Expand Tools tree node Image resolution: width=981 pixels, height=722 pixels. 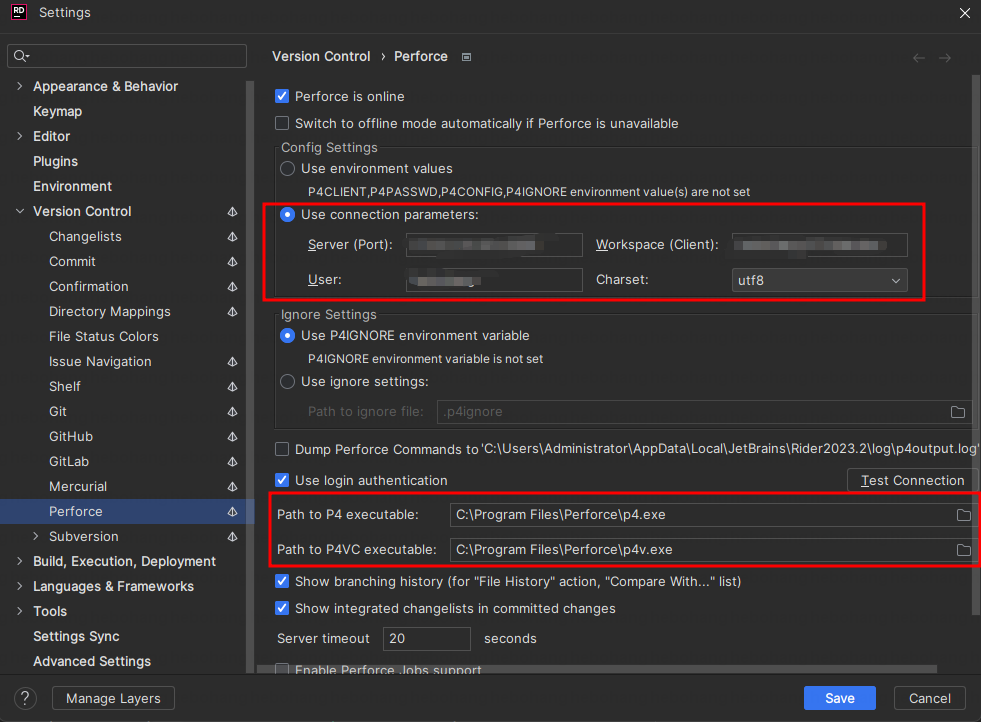pyautogui.click(x=19, y=612)
